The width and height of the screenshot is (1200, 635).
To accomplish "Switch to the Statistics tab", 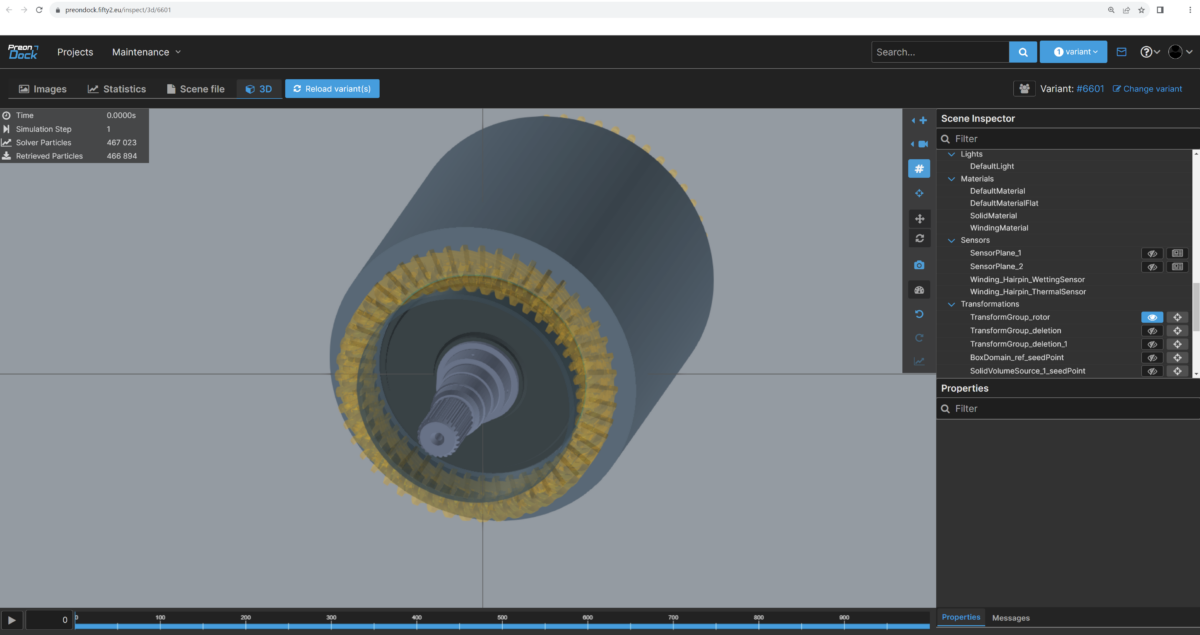I will (x=117, y=89).
